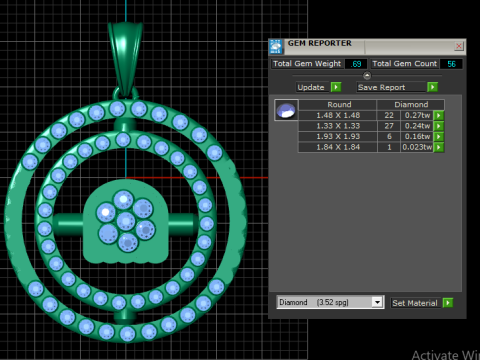Click the green arrow next to Update

[336, 87]
